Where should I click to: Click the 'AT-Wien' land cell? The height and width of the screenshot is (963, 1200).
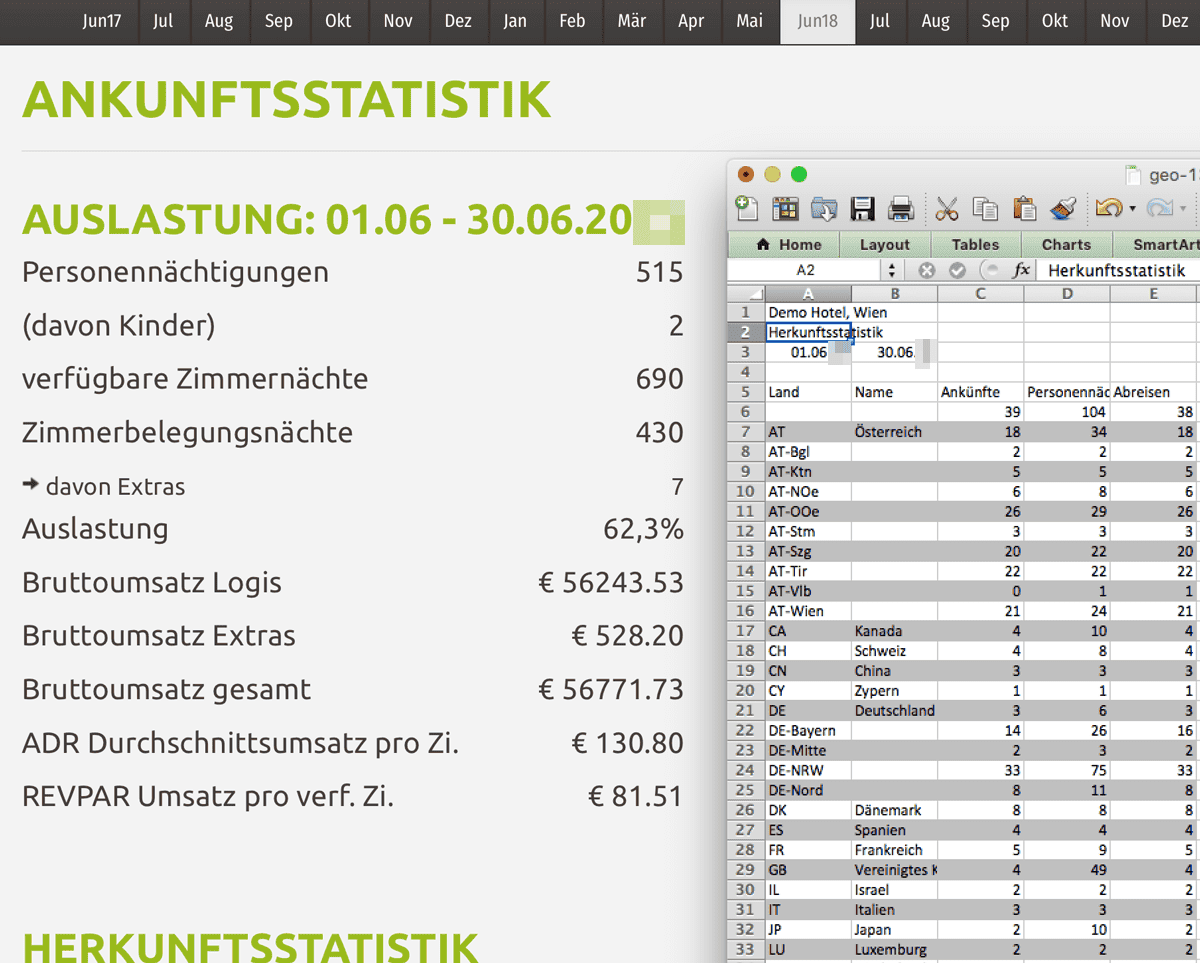pyautogui.click(x=808, y=611)
